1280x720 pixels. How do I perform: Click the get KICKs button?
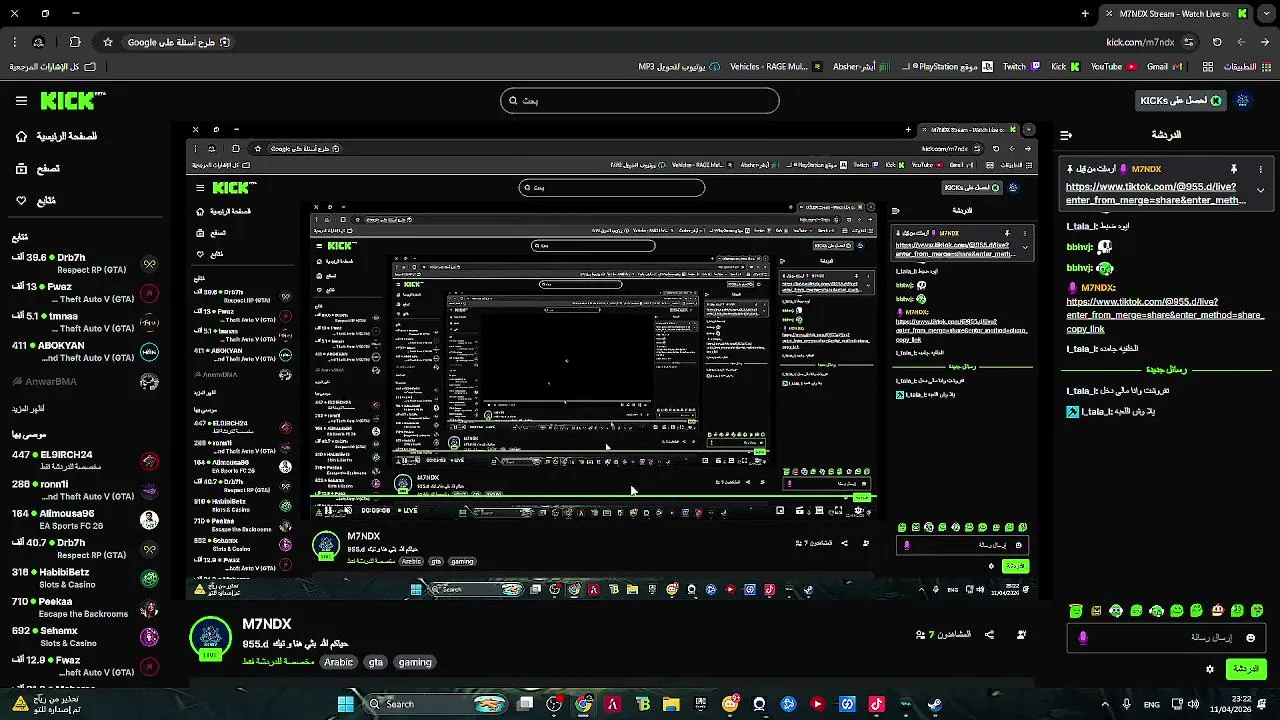(x=1182, y=100)
